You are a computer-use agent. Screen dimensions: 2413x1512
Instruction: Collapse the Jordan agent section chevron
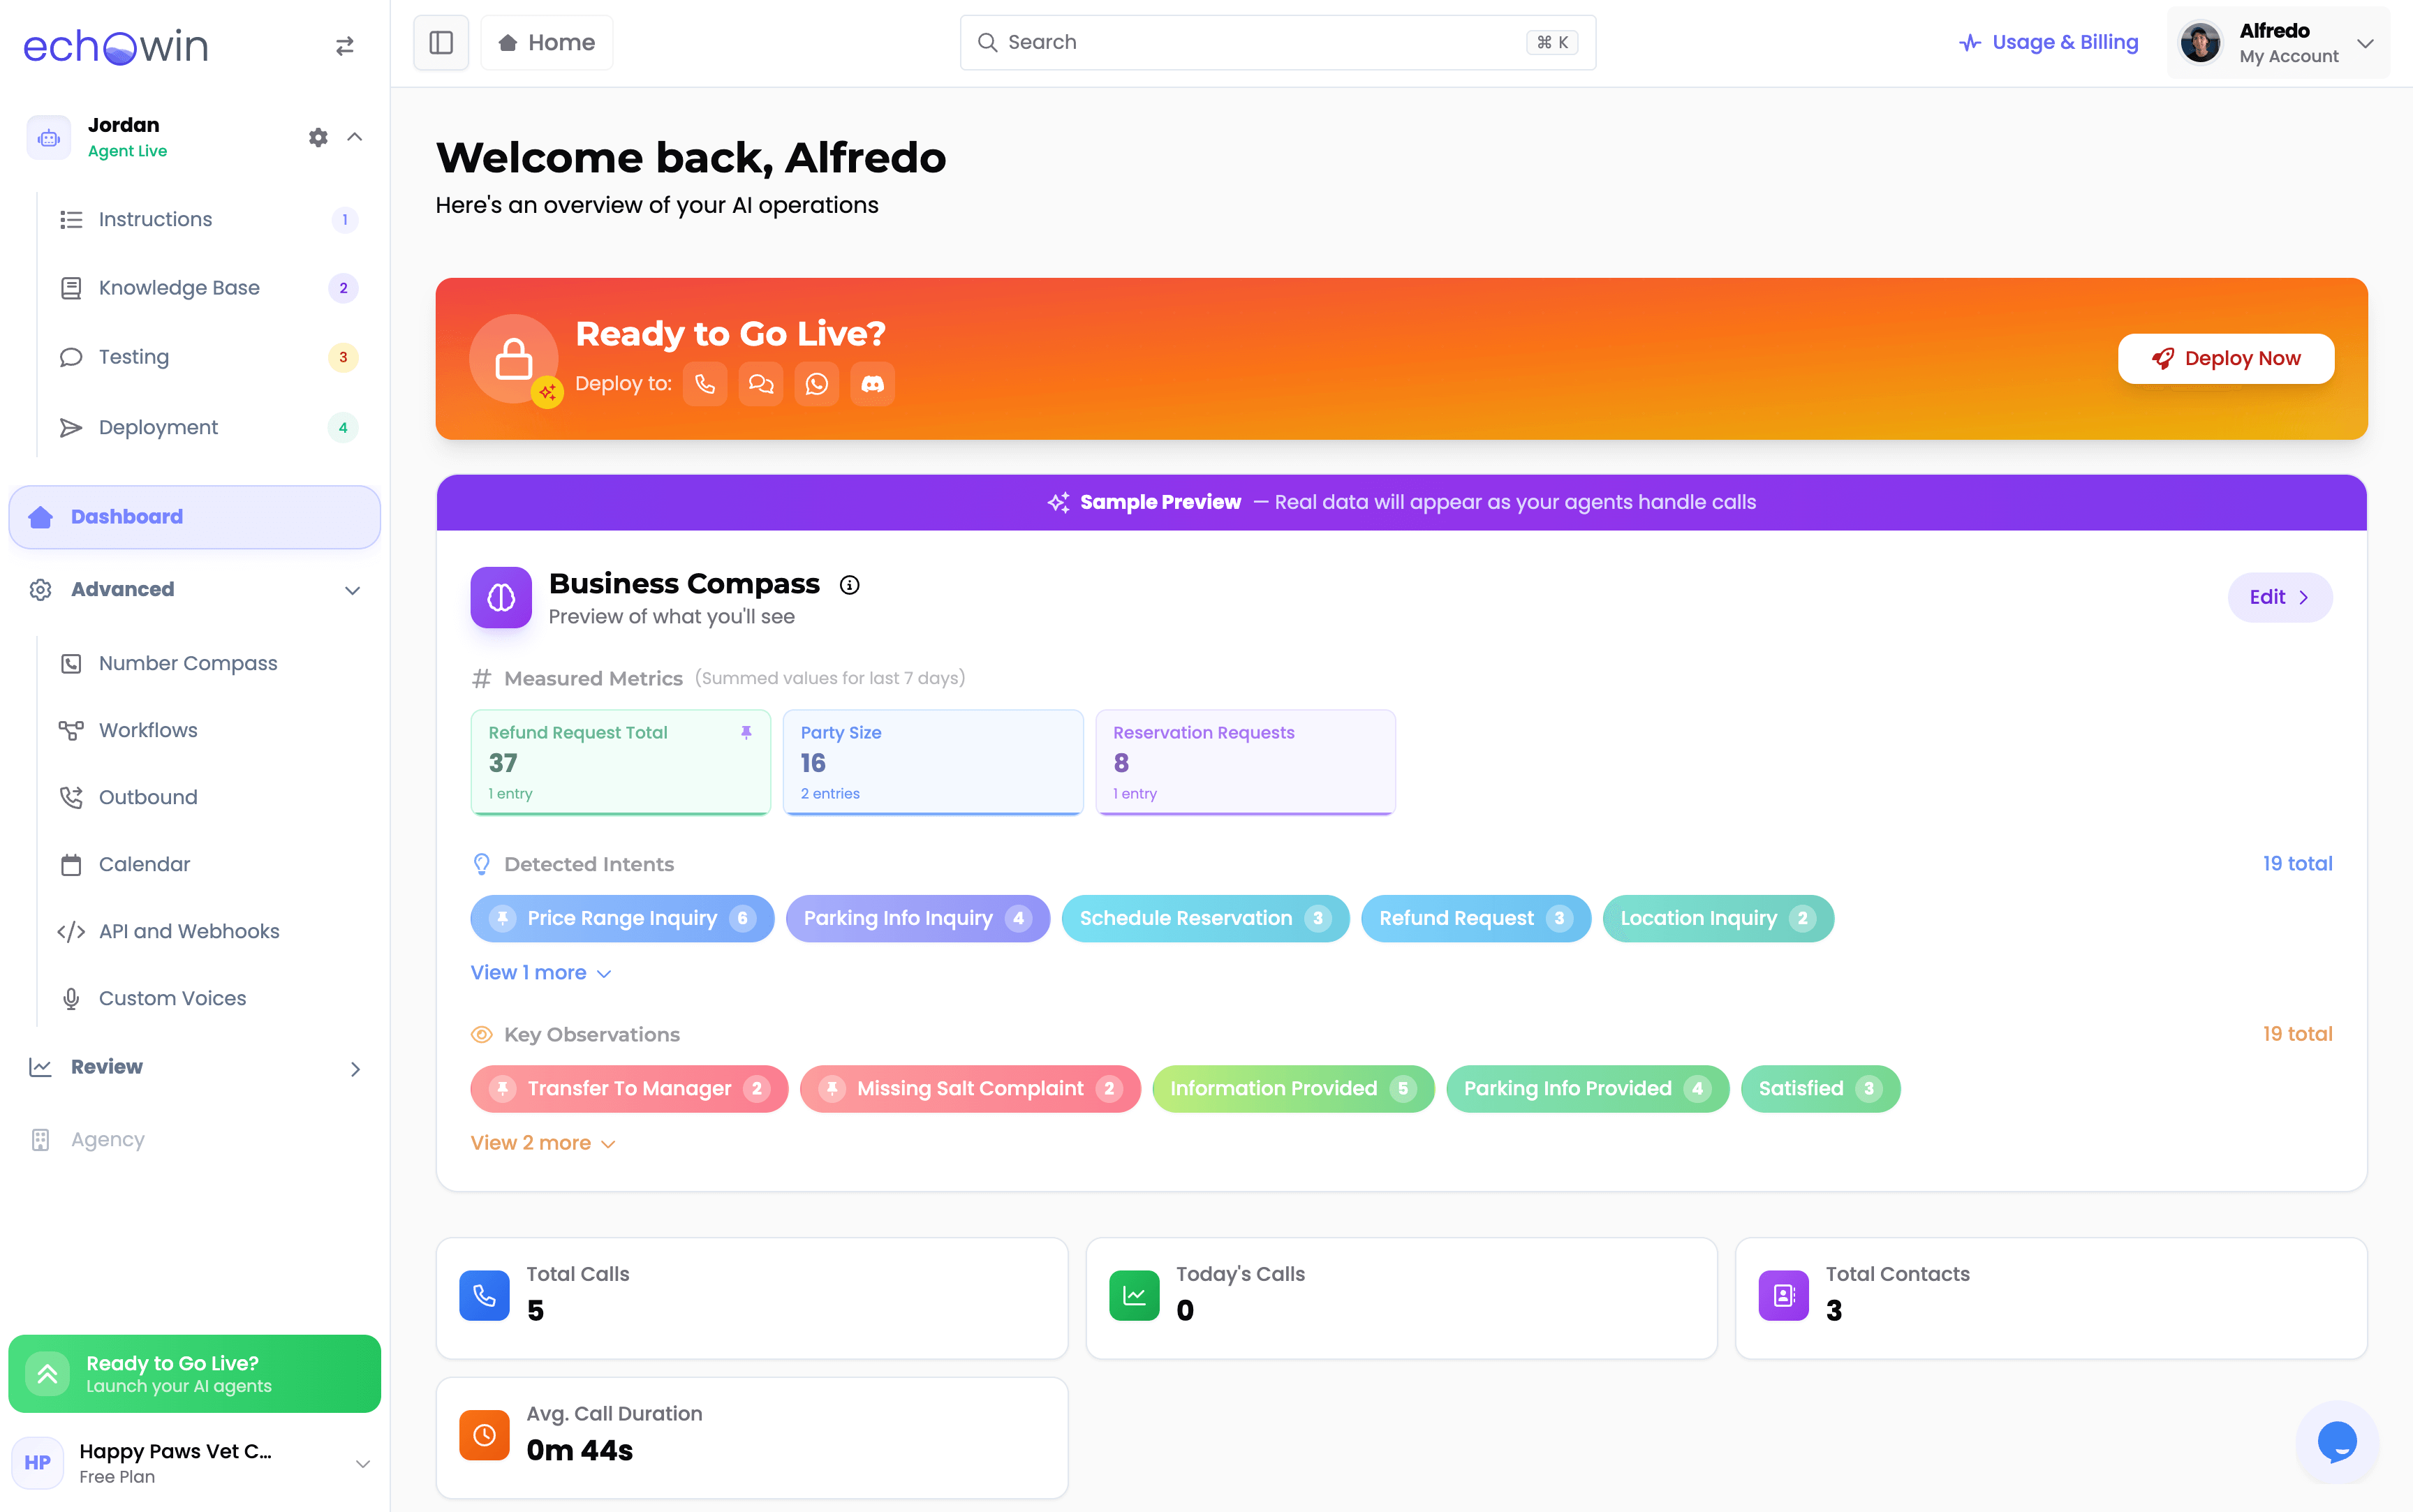[354, 137]
